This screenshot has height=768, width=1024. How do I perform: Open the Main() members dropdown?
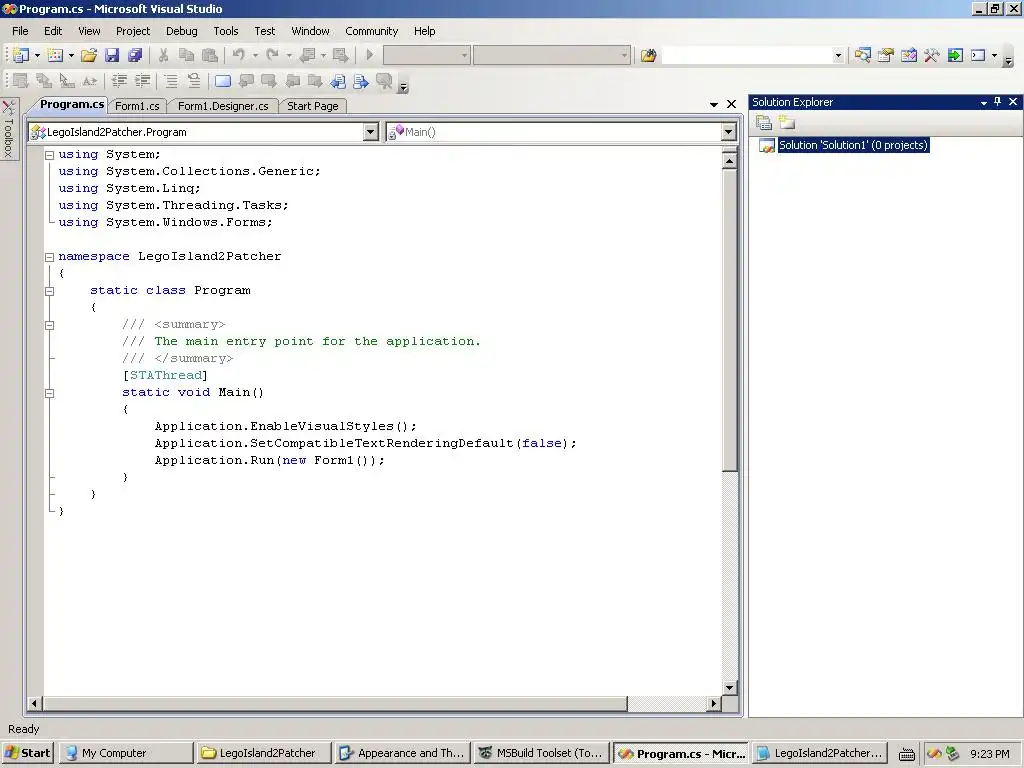[x=728, y=132]
